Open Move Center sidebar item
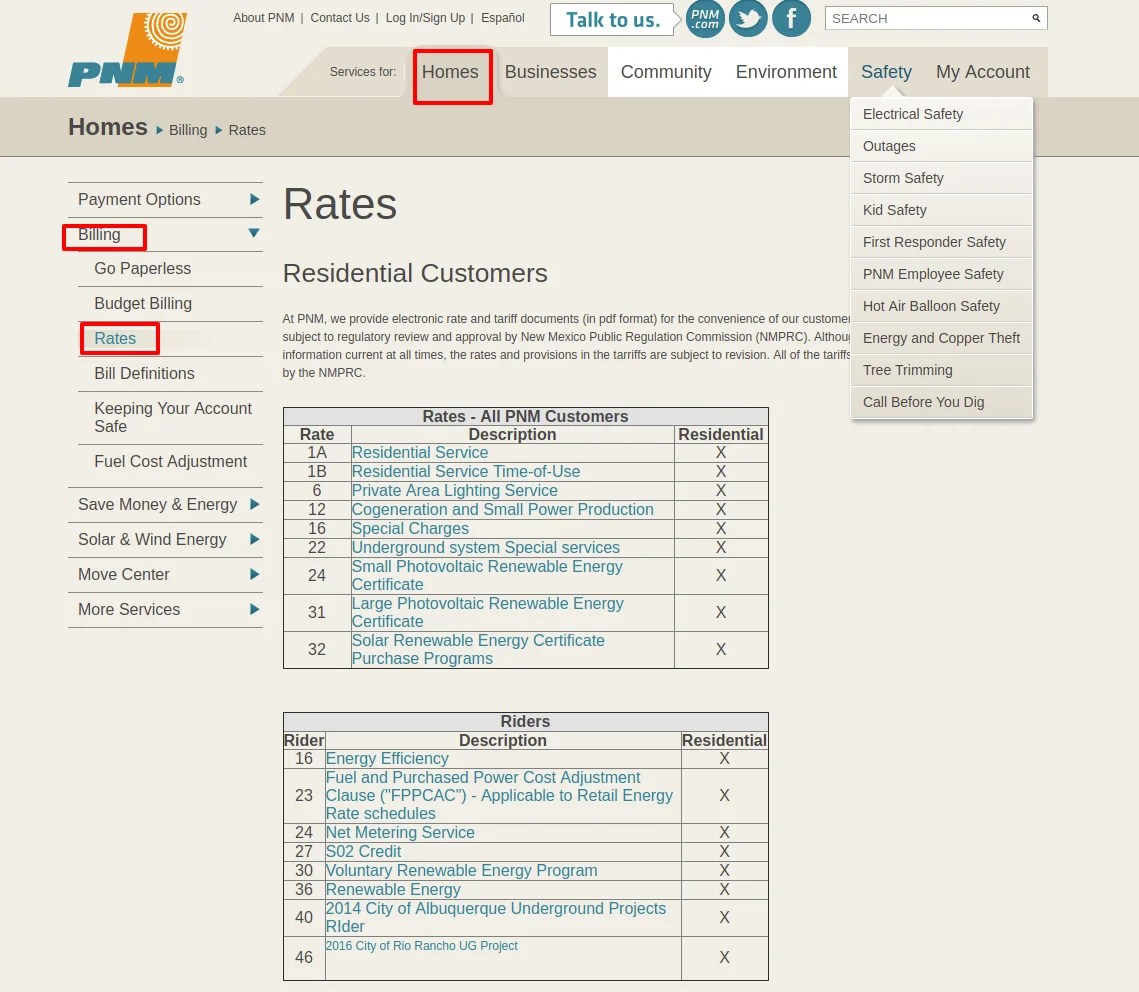The image size is (1139, 992). coord(123,574)
